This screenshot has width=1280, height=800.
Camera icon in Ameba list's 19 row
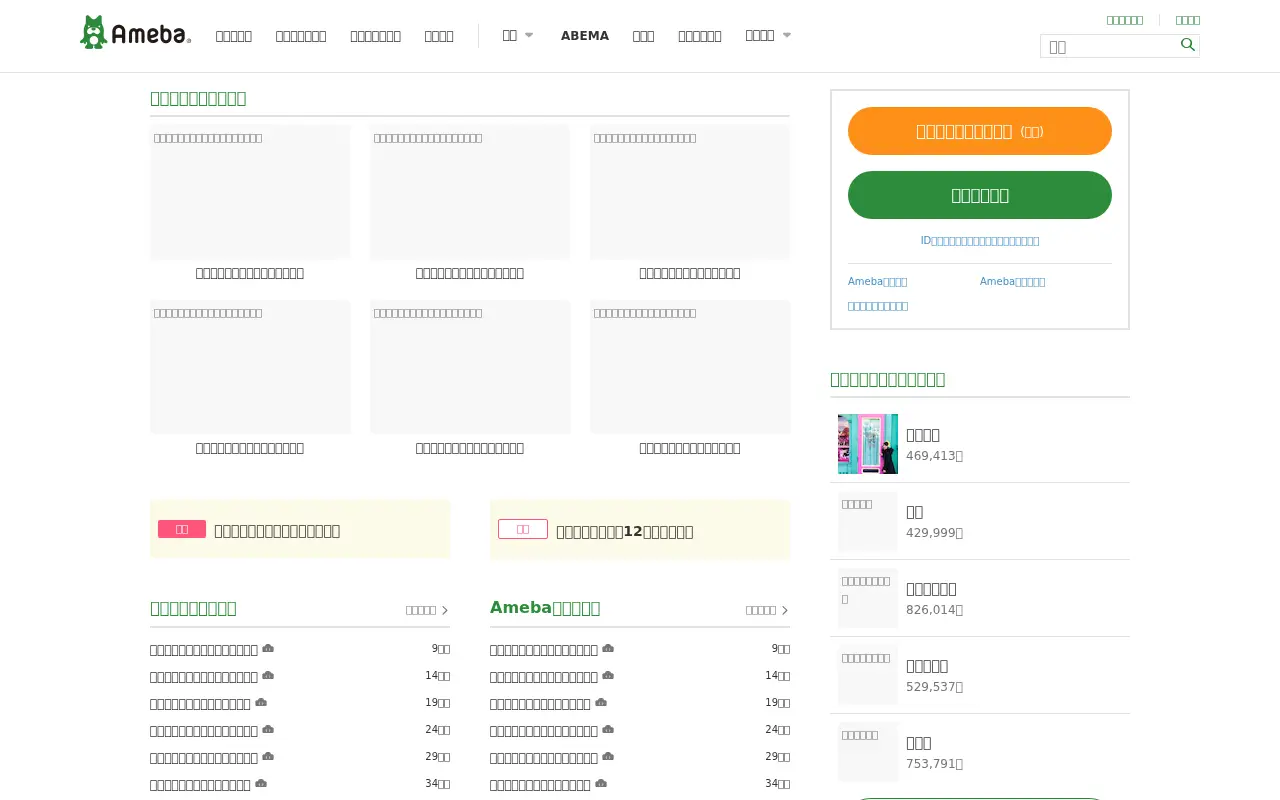(x=601, y=703)
